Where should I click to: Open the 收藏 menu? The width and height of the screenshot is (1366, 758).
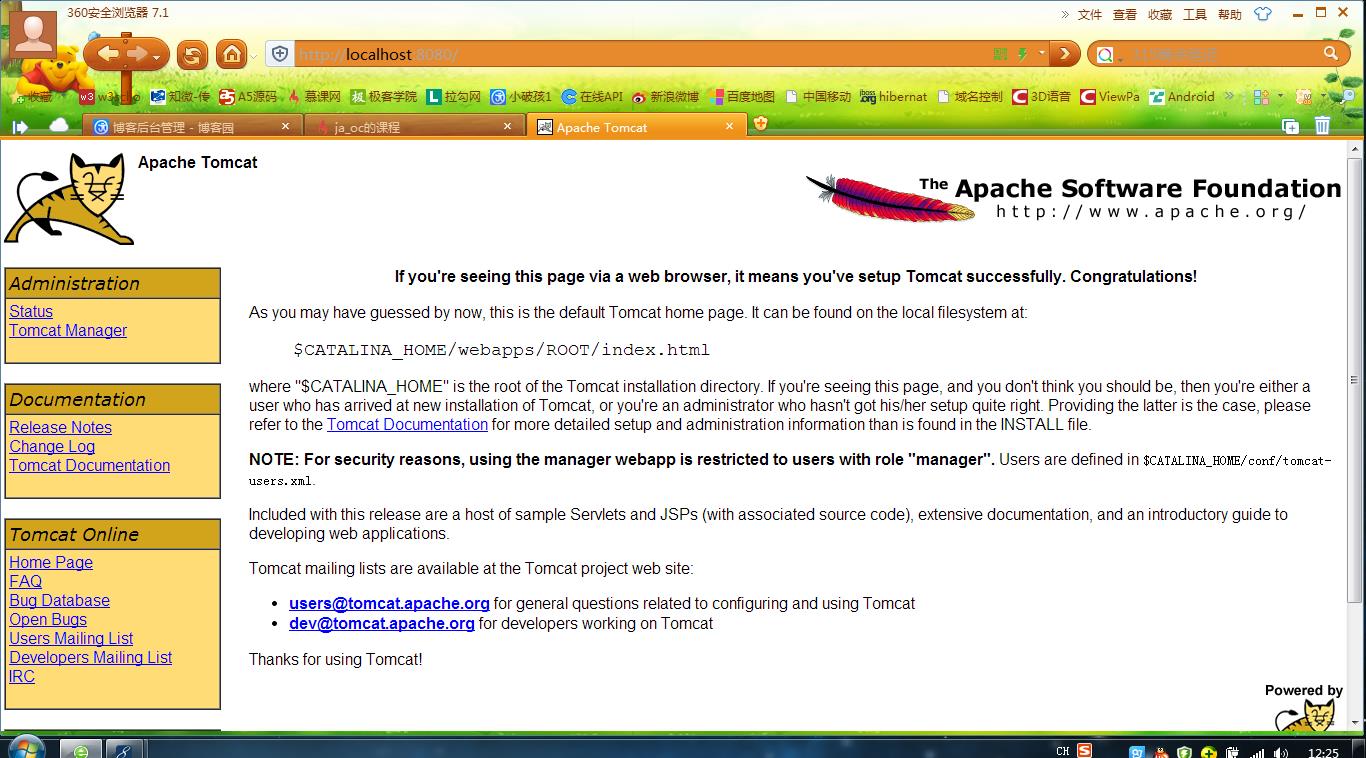1160,14
